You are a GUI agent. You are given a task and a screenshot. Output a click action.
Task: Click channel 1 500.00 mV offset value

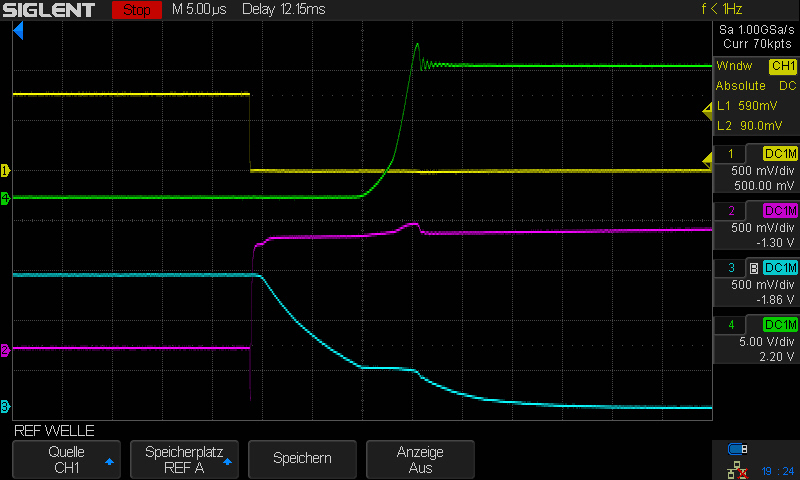click(x=764, y=186)
